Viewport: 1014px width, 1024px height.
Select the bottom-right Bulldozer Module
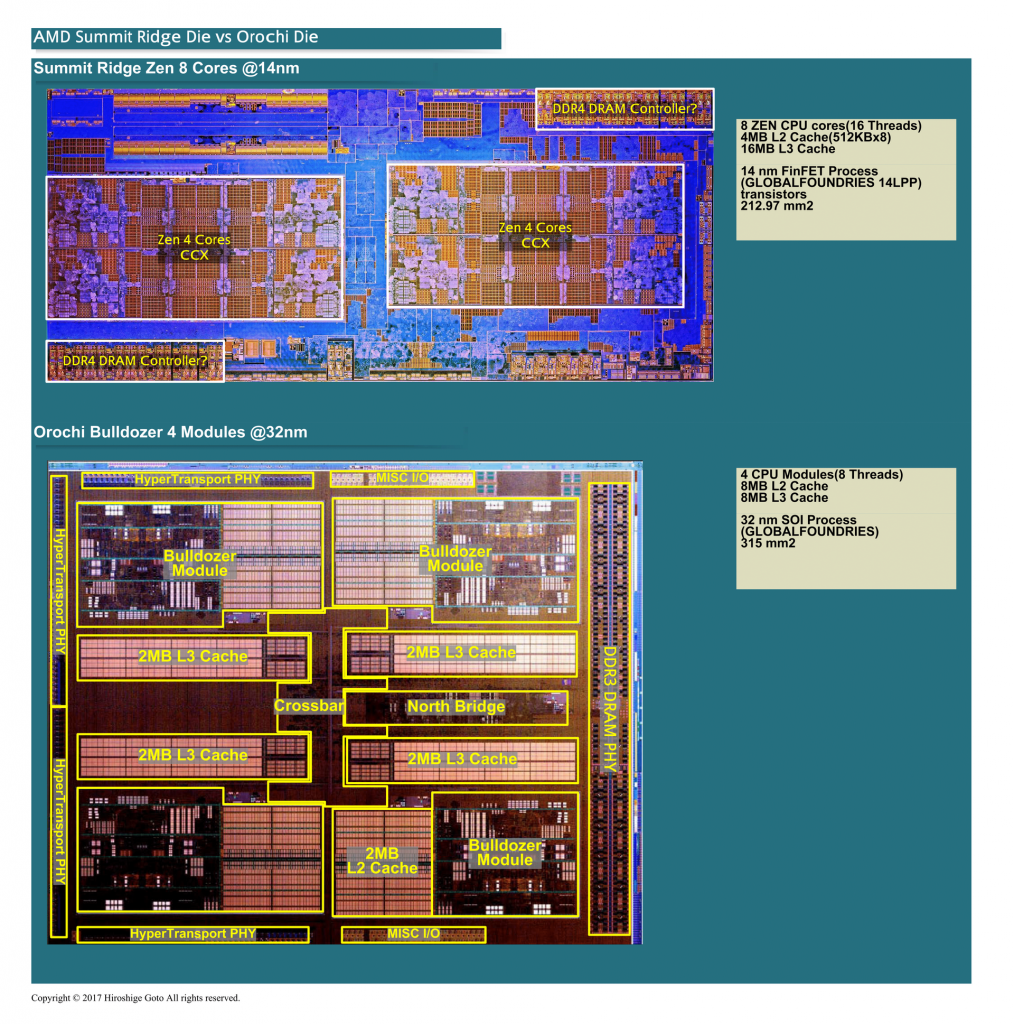click(505, 853)
